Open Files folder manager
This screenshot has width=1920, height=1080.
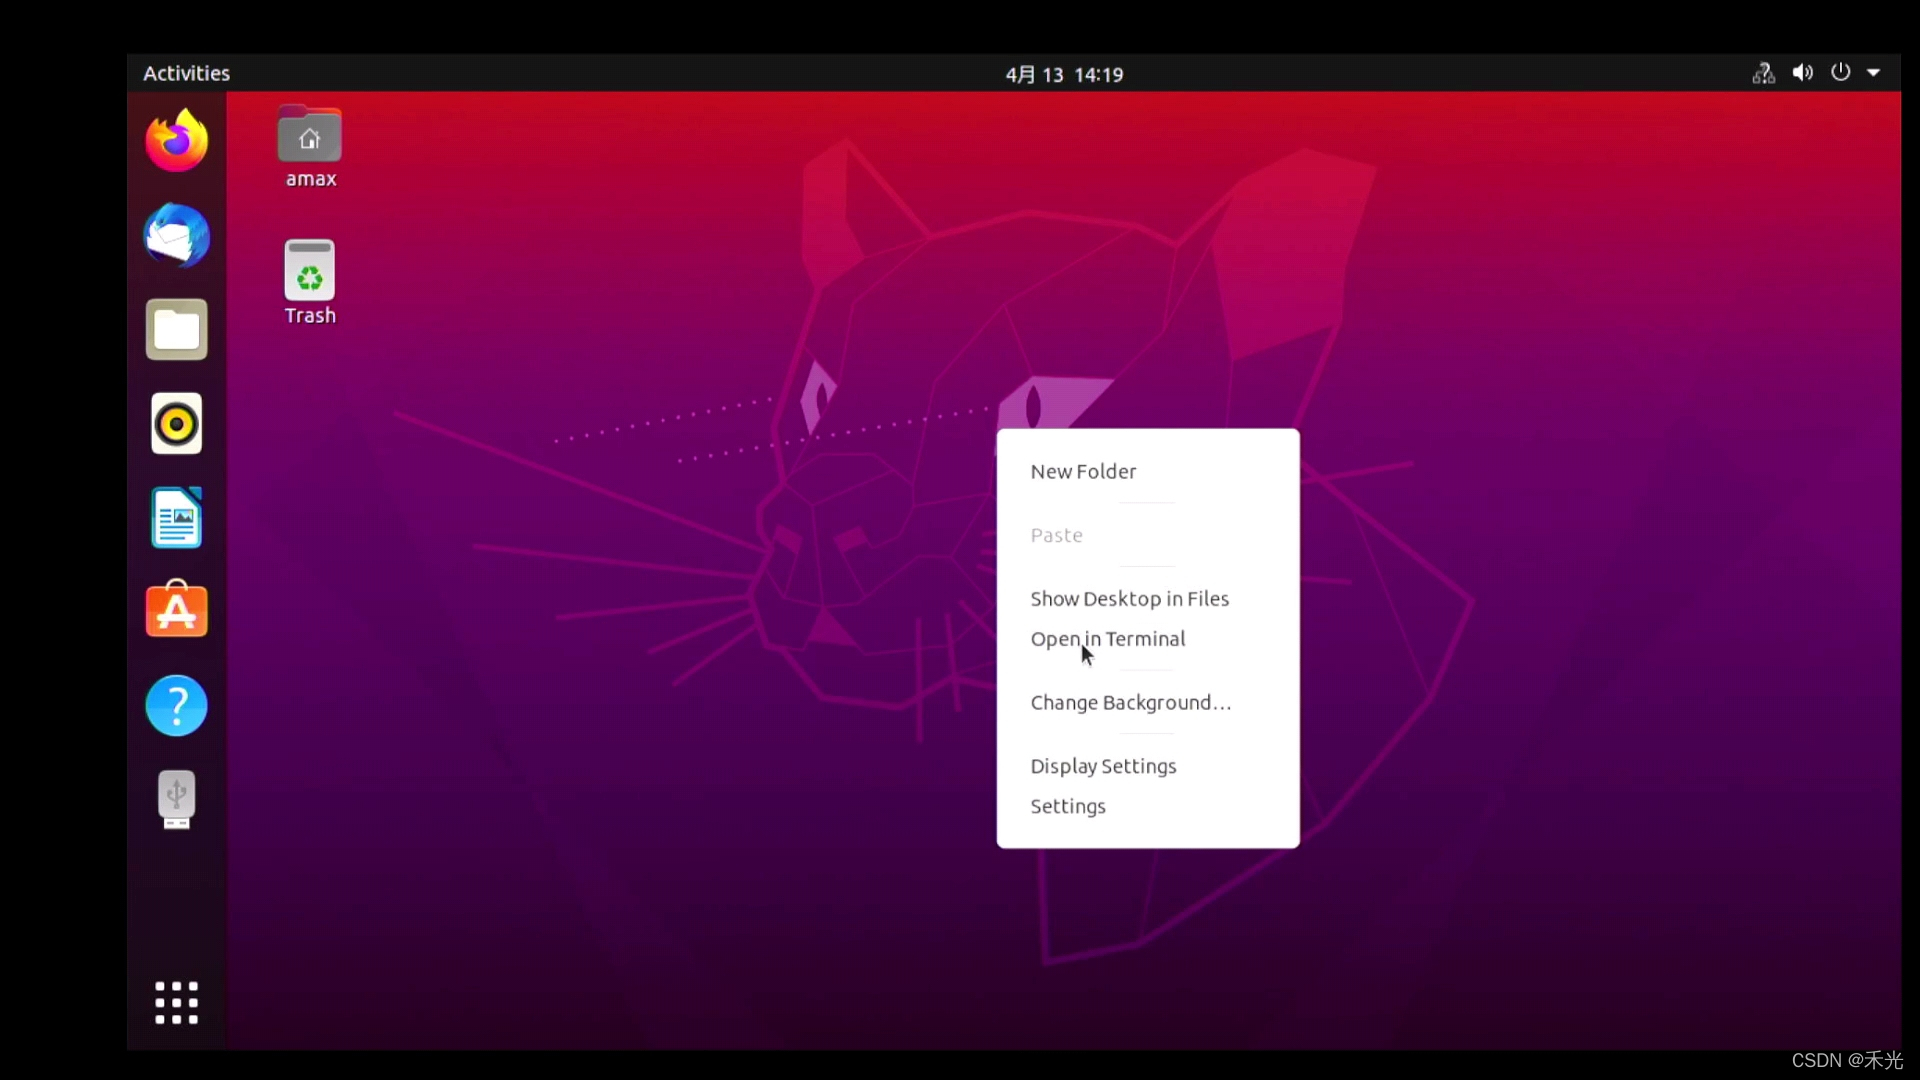[175, 330]
